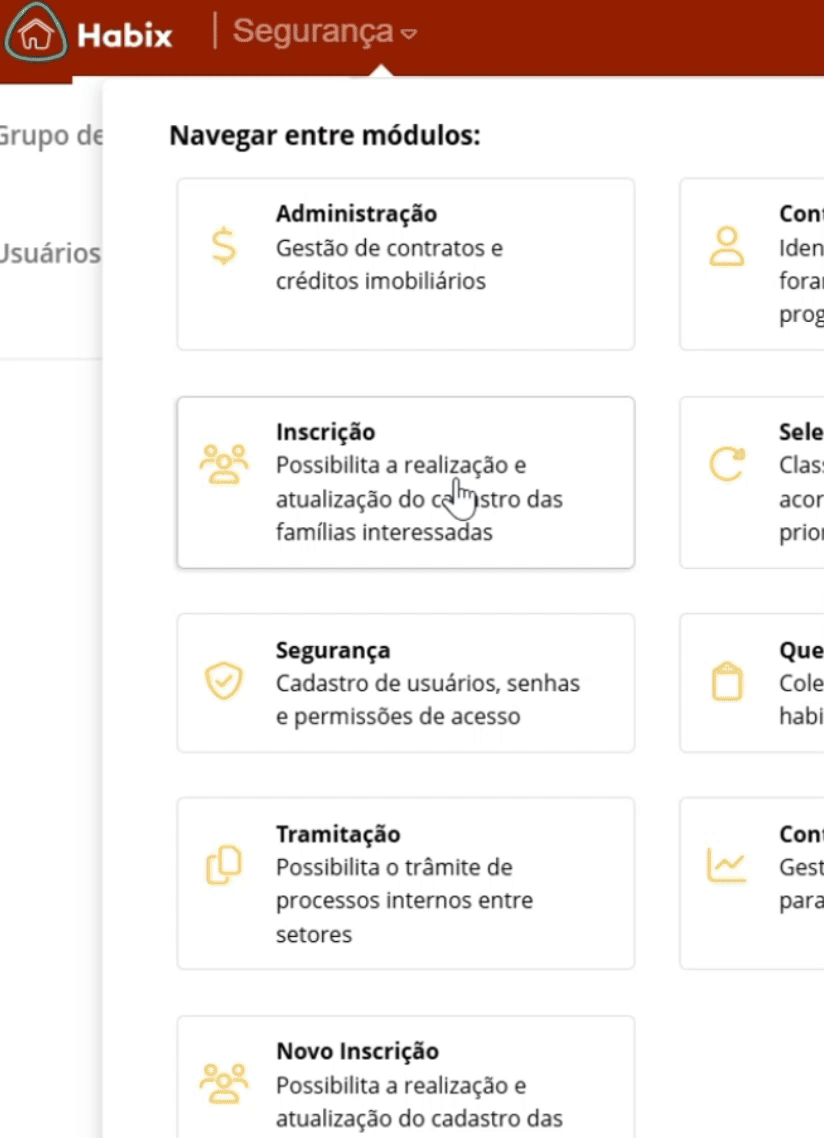Click the people group Inscrição icon
The width and height of the screenshot is (824, 1138).
(224, 464)
